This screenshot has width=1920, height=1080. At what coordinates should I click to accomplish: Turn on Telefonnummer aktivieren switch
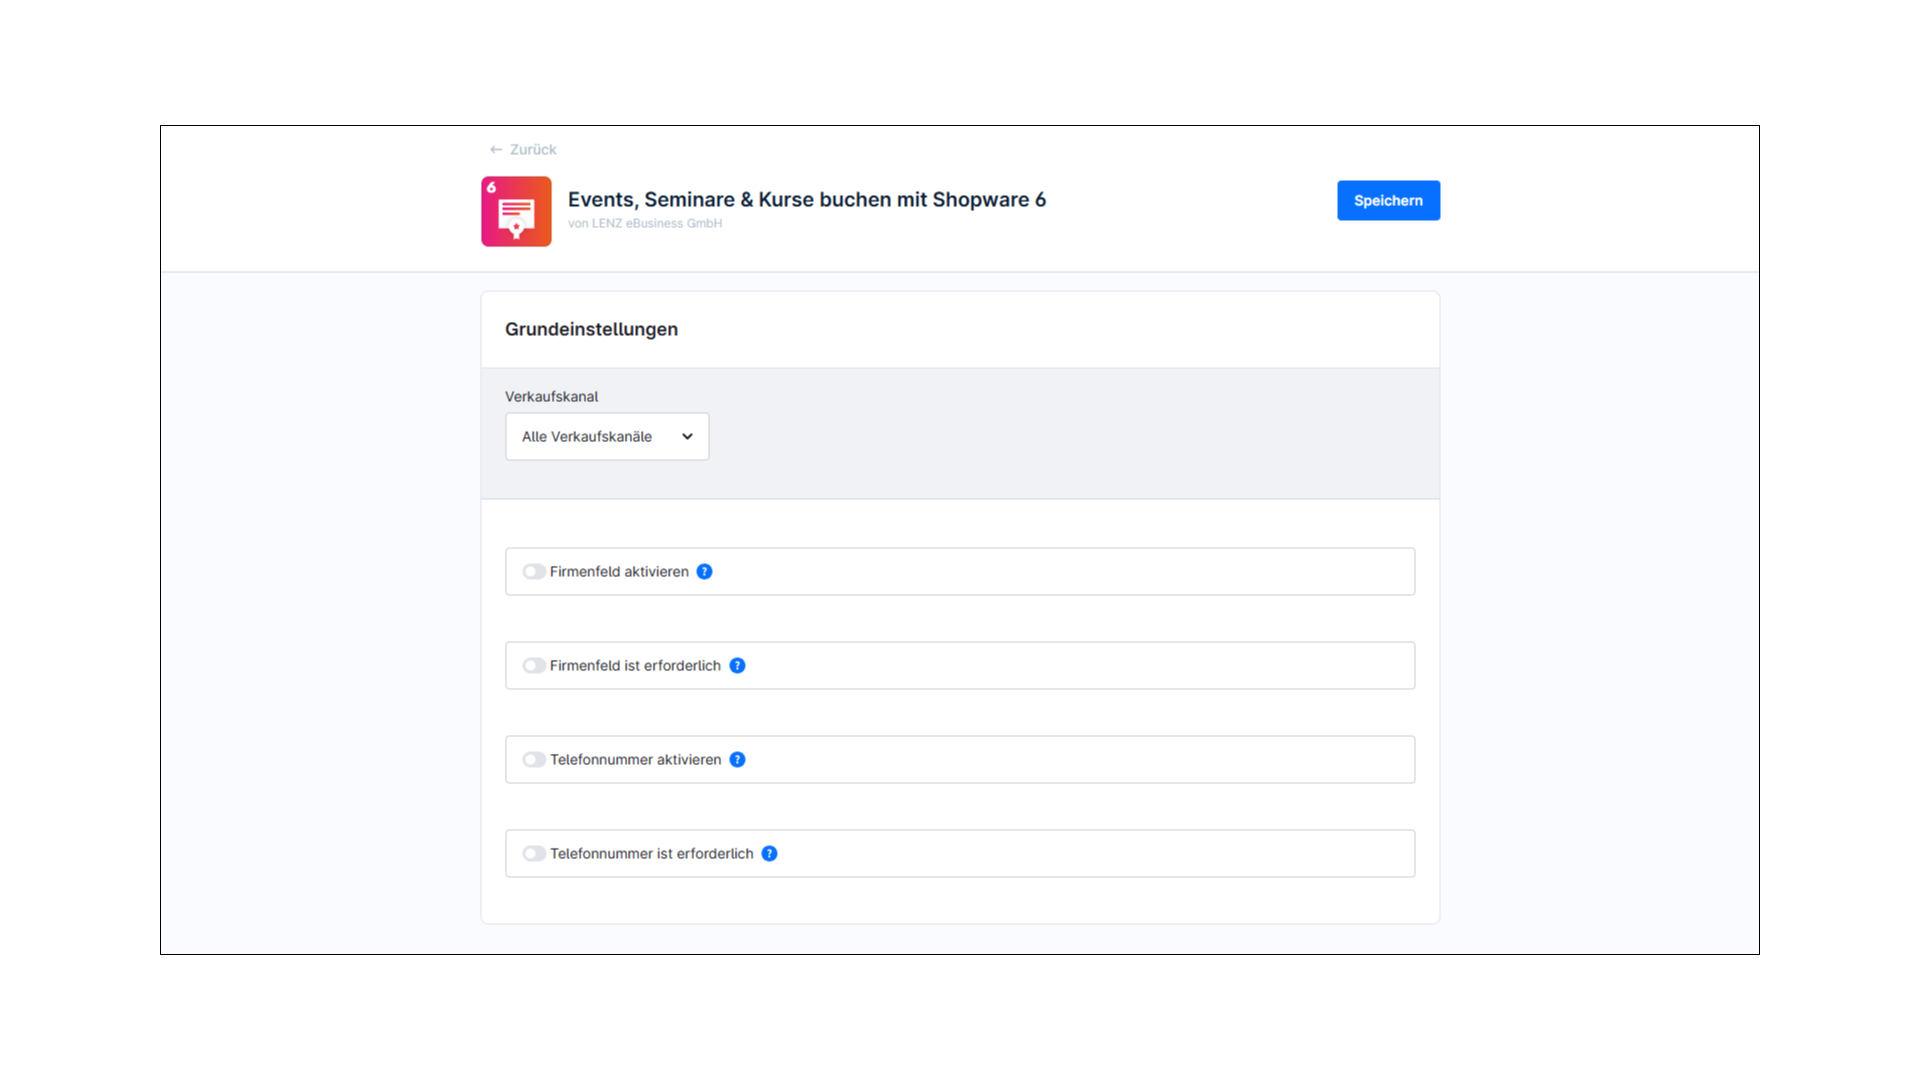(534, 760)
